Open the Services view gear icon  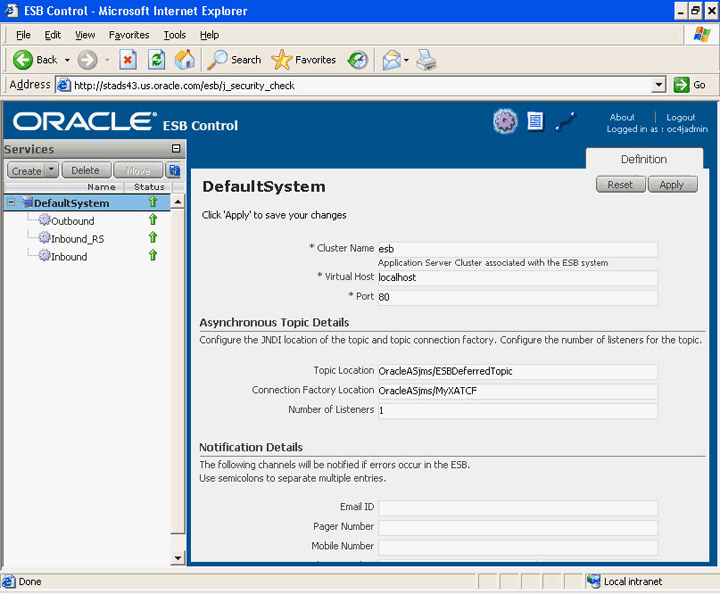tap(505, 122)
